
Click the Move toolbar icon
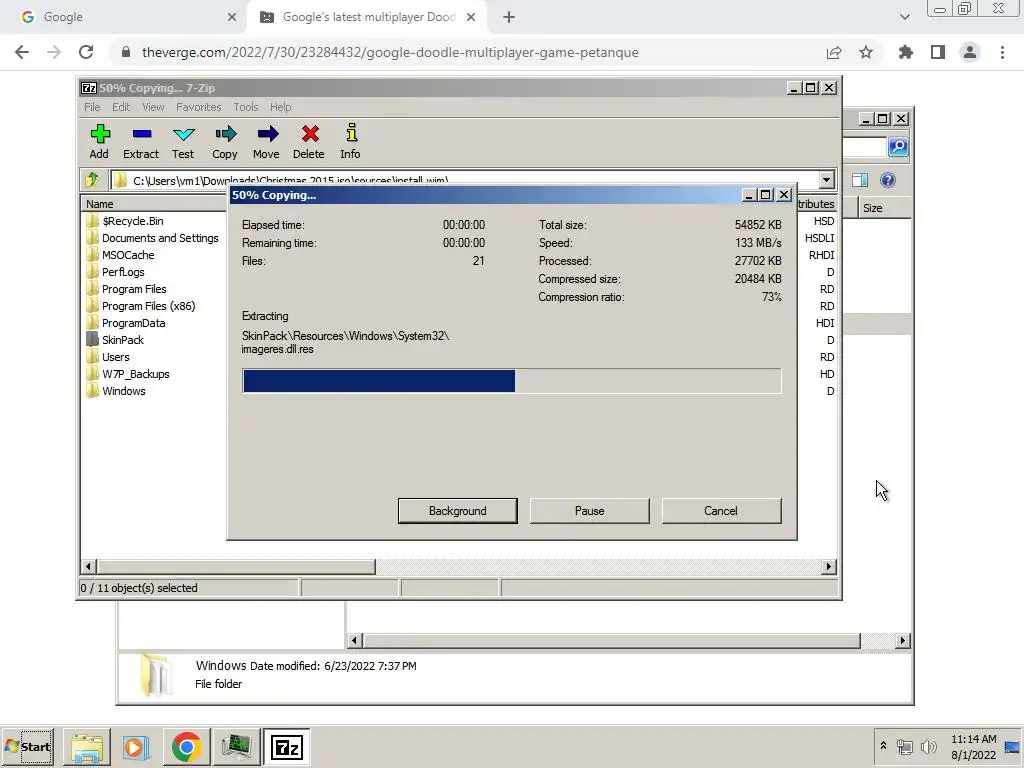click(266, 141)
